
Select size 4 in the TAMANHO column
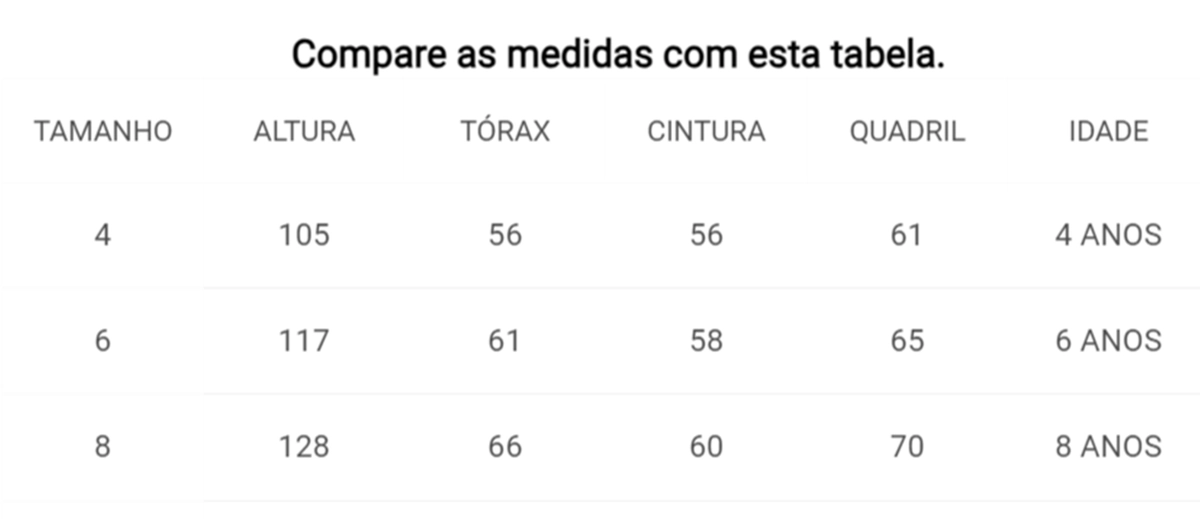[x=102, y=235]
